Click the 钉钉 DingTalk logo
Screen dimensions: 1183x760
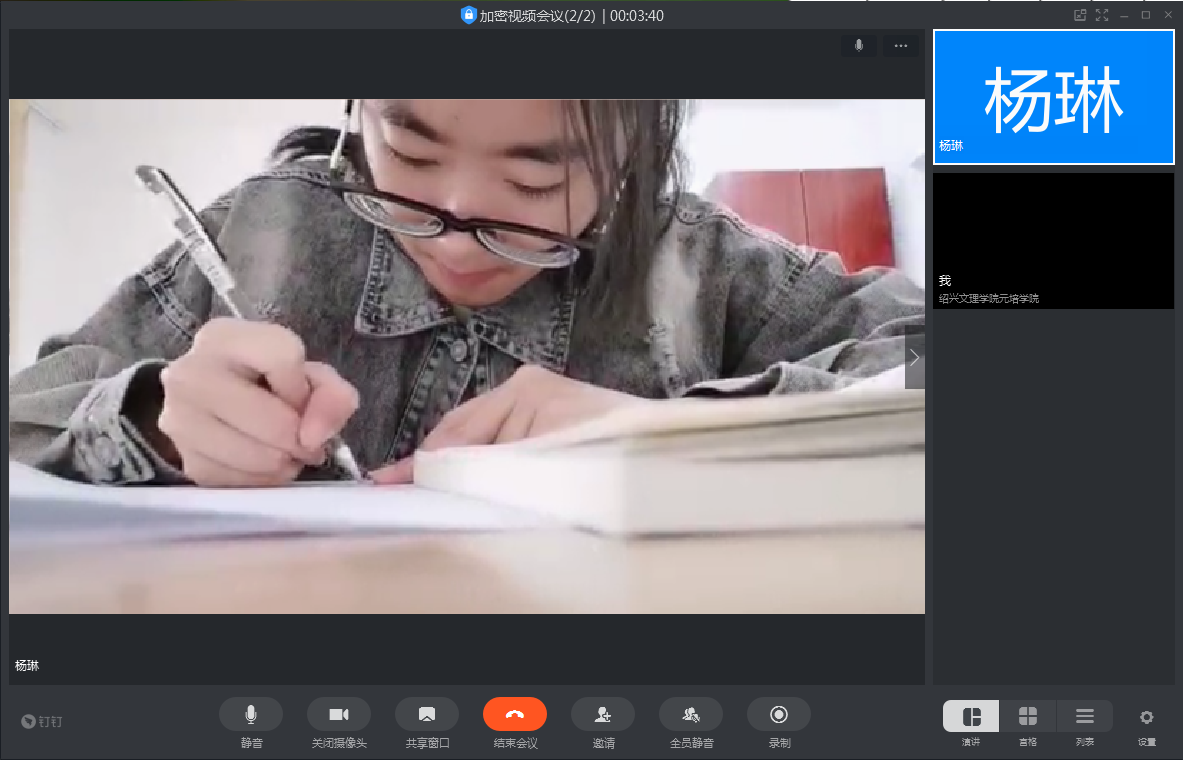coord(42,721)
